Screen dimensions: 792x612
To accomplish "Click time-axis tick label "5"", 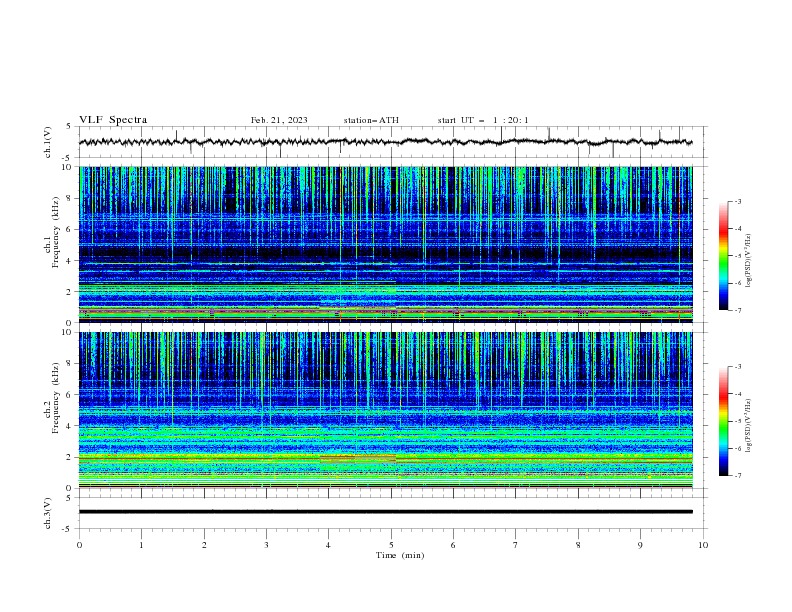I will [x=391, y=545].
